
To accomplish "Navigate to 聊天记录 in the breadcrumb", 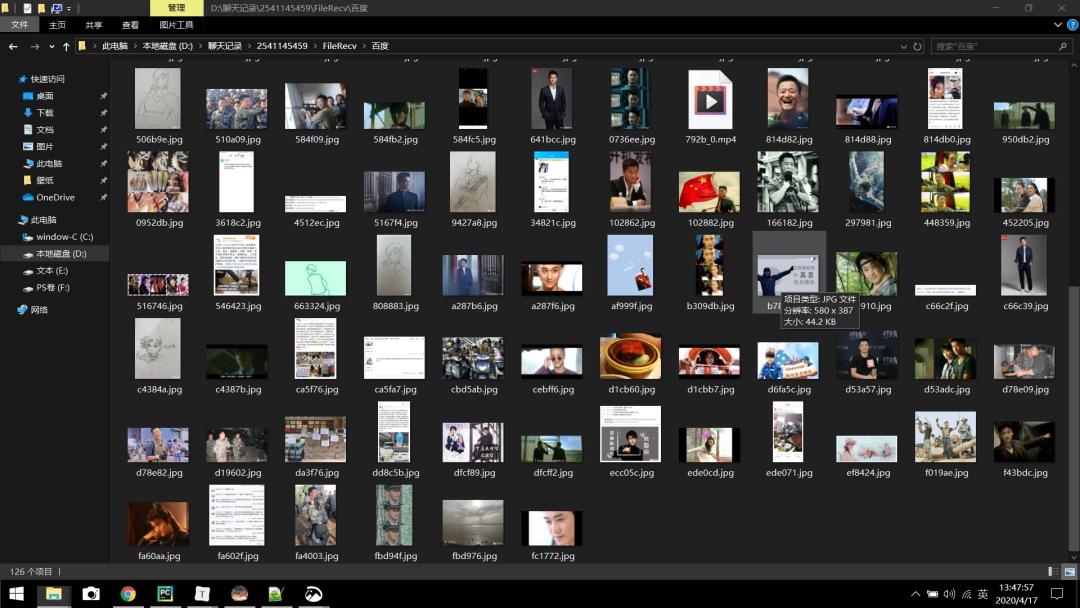I will coord(225,46).
